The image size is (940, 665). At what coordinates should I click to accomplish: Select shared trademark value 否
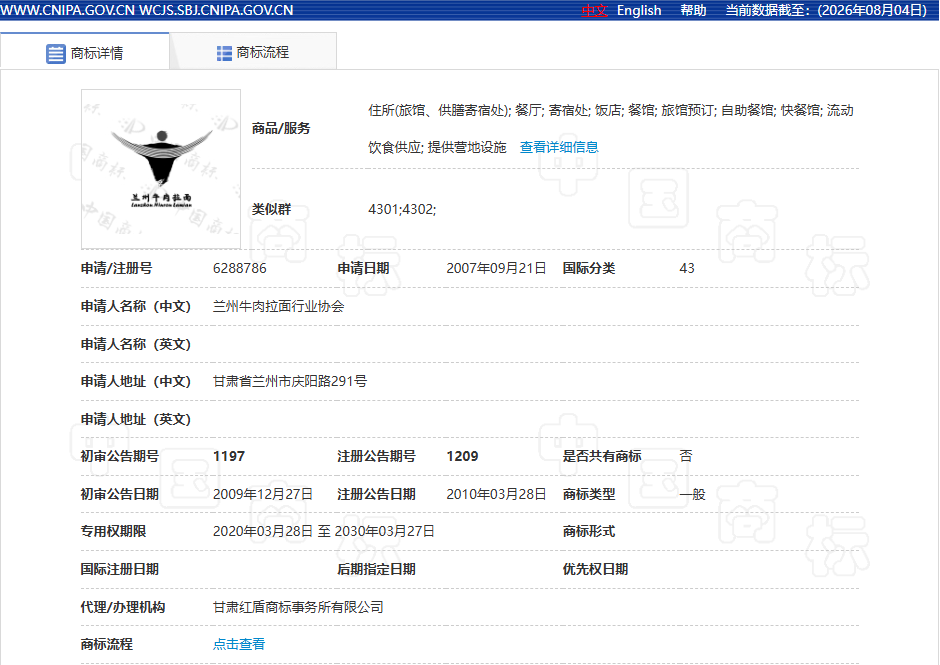point(686,456)
